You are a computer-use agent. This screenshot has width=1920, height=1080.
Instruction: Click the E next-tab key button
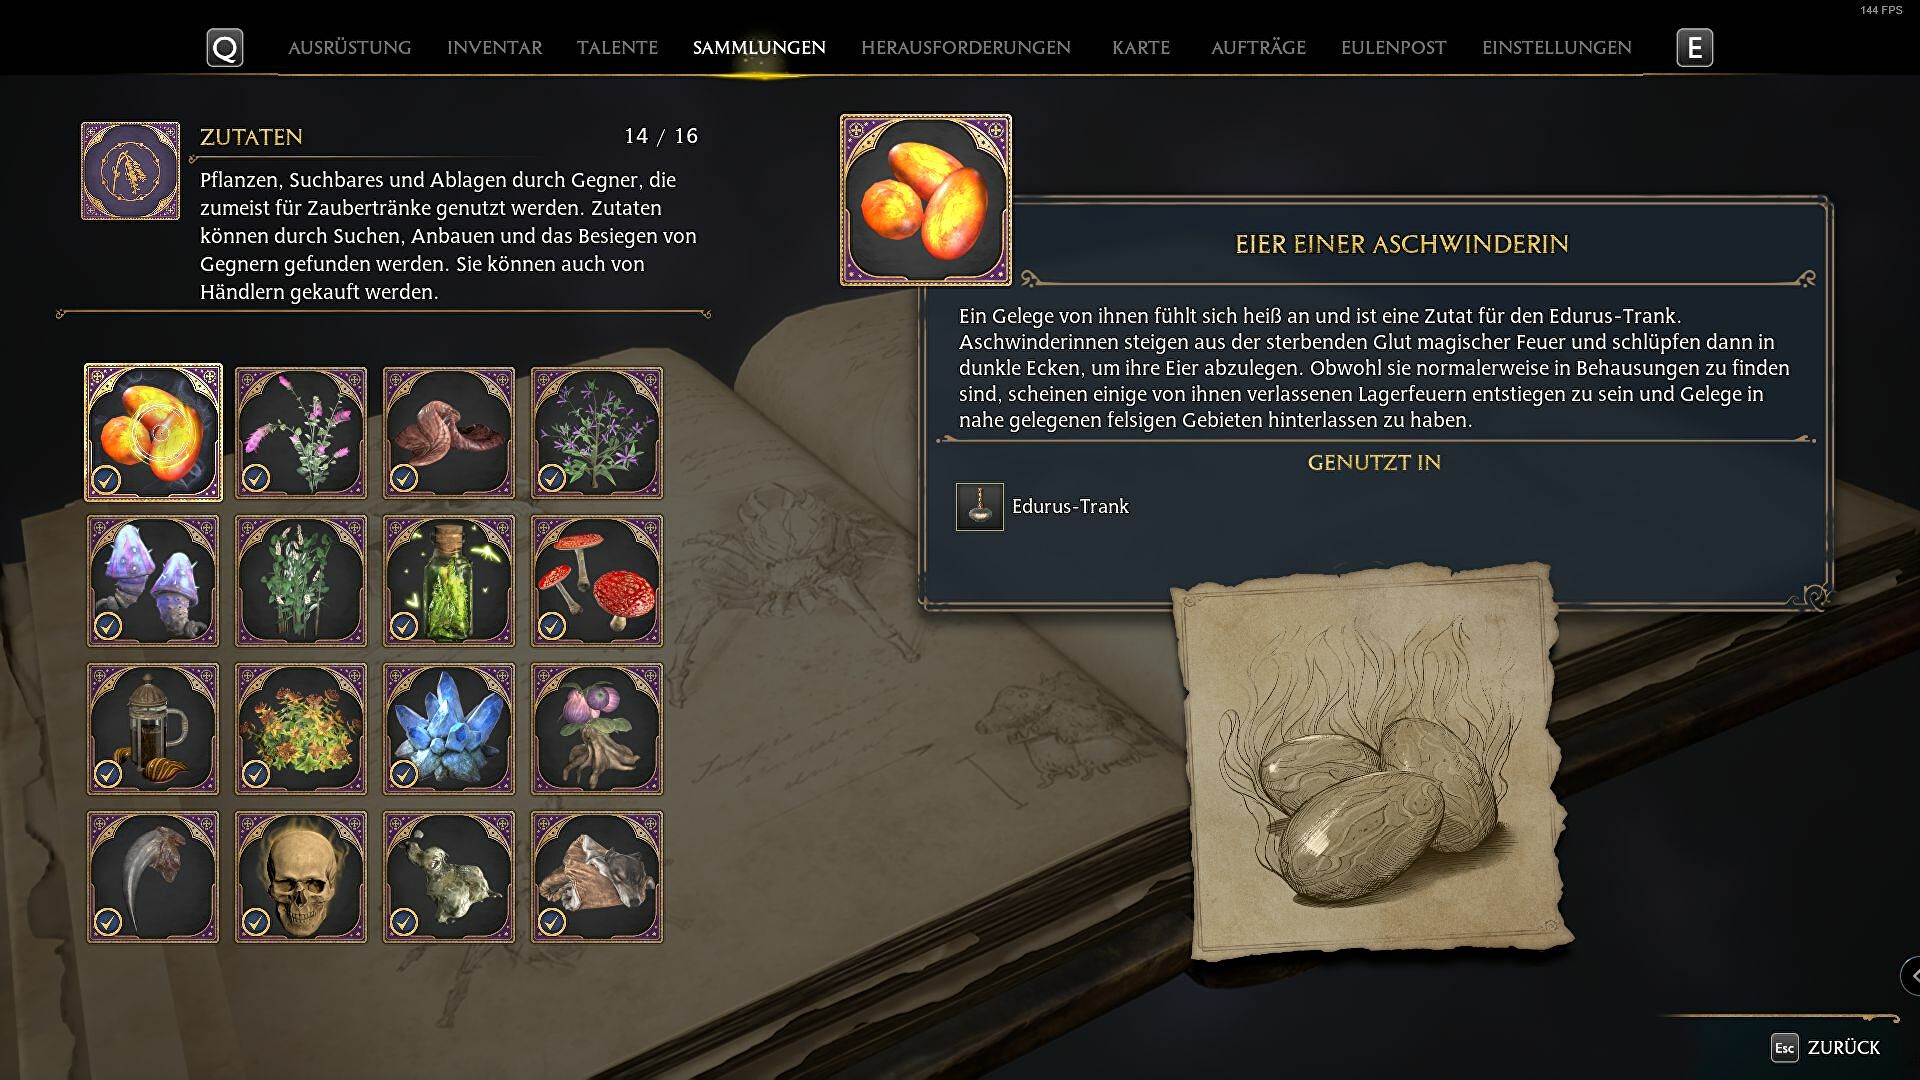[1695, 47]
